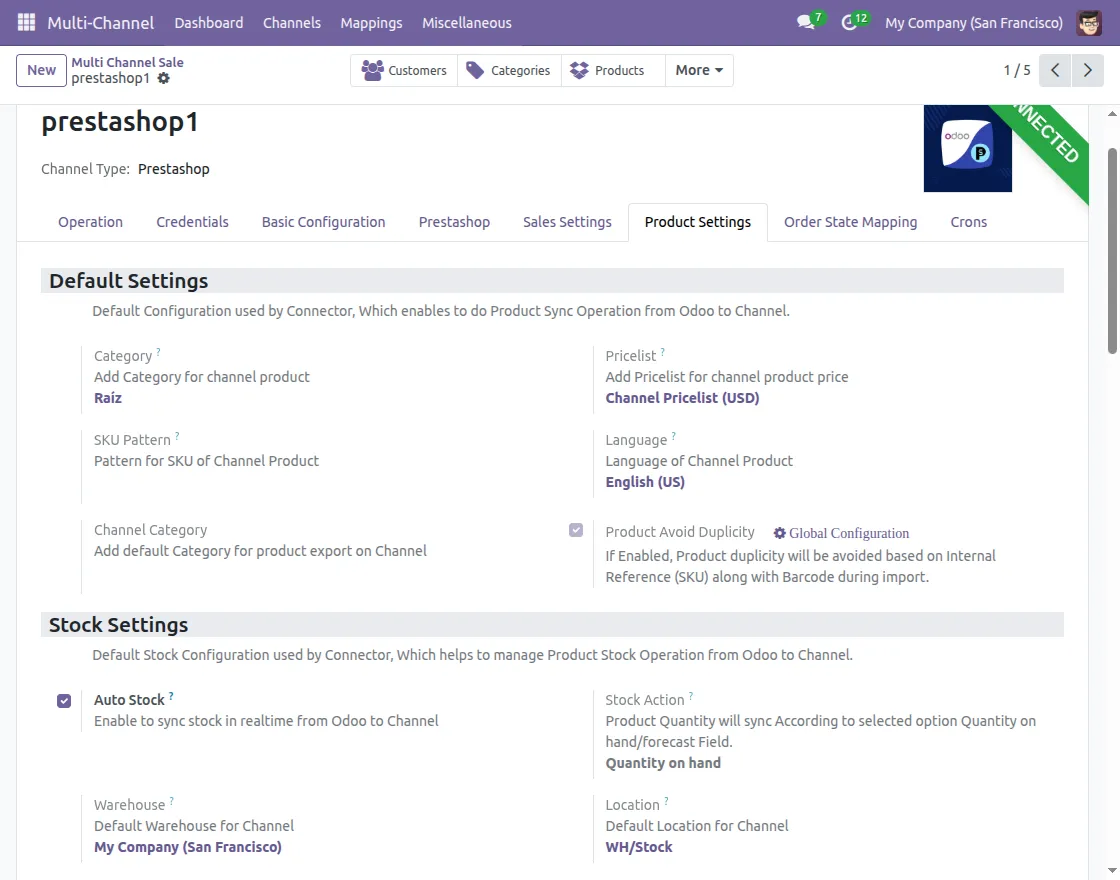Open Discuss messages from the chat icon

tap(805, 22)
